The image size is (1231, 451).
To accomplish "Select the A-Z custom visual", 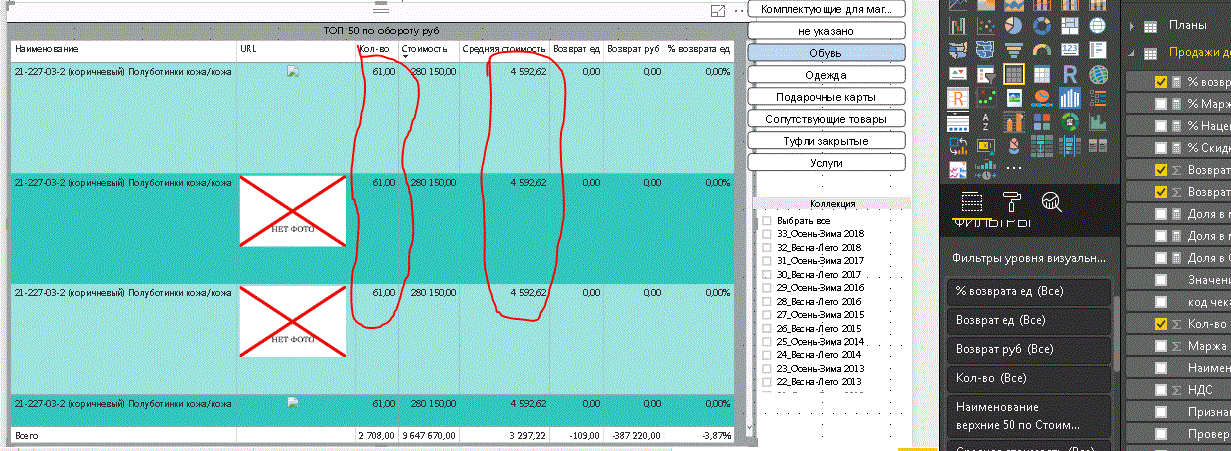I will click(986, 121).
